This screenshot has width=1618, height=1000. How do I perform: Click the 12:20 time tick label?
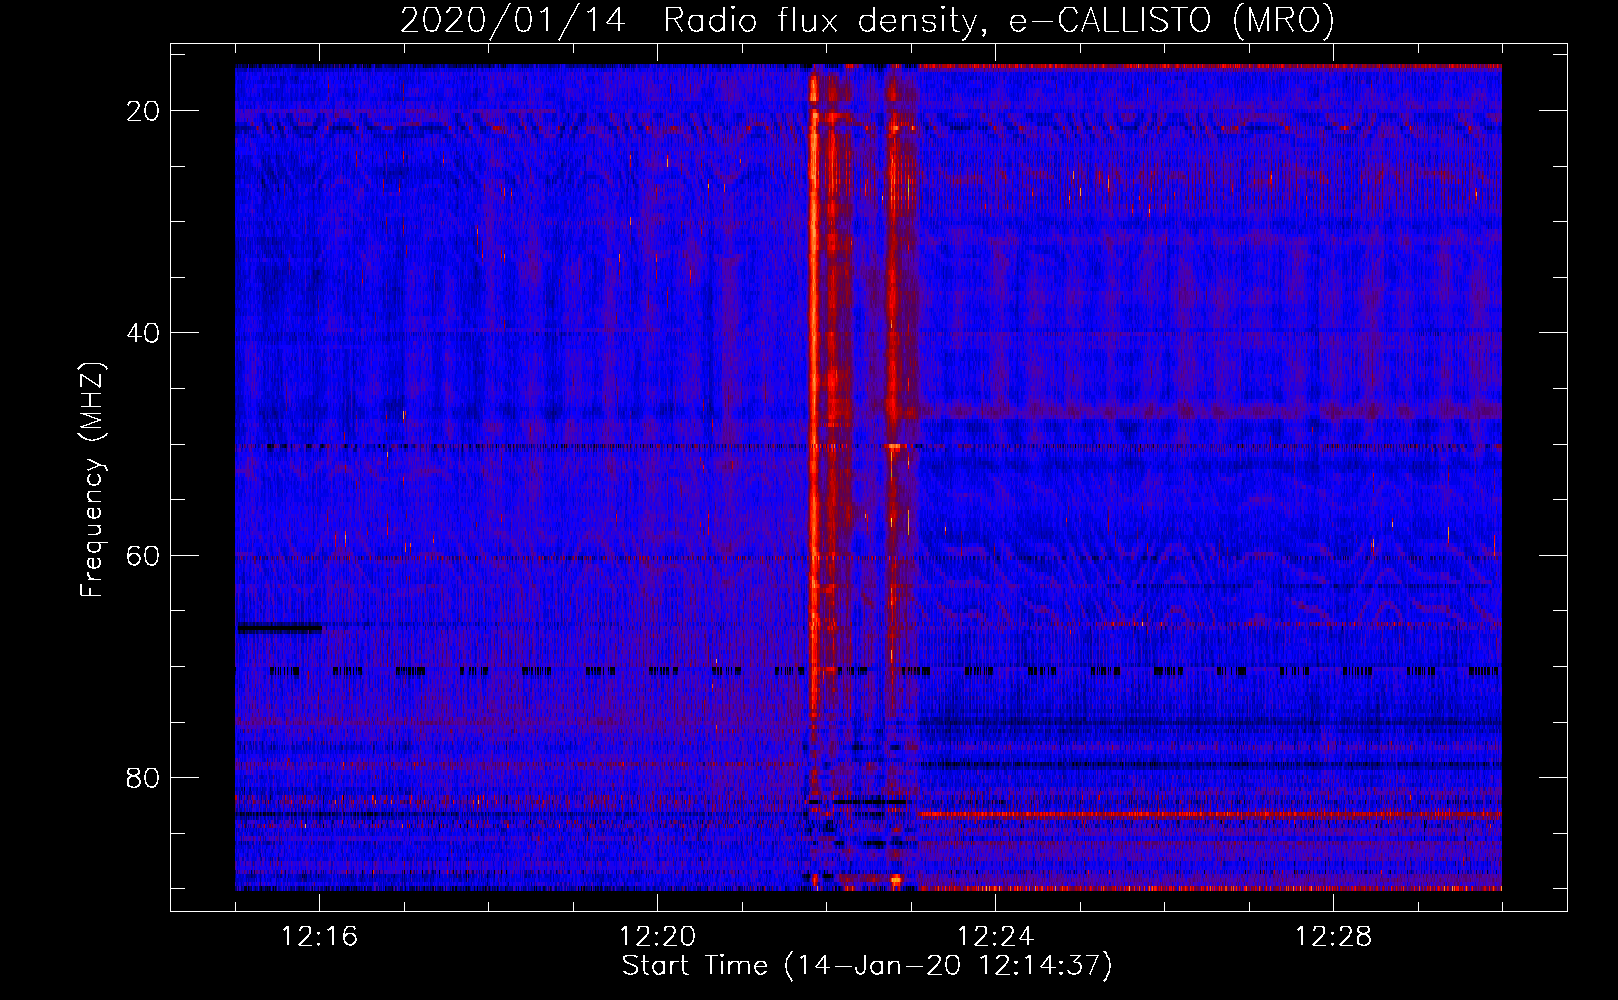click(x=657, y=937)
